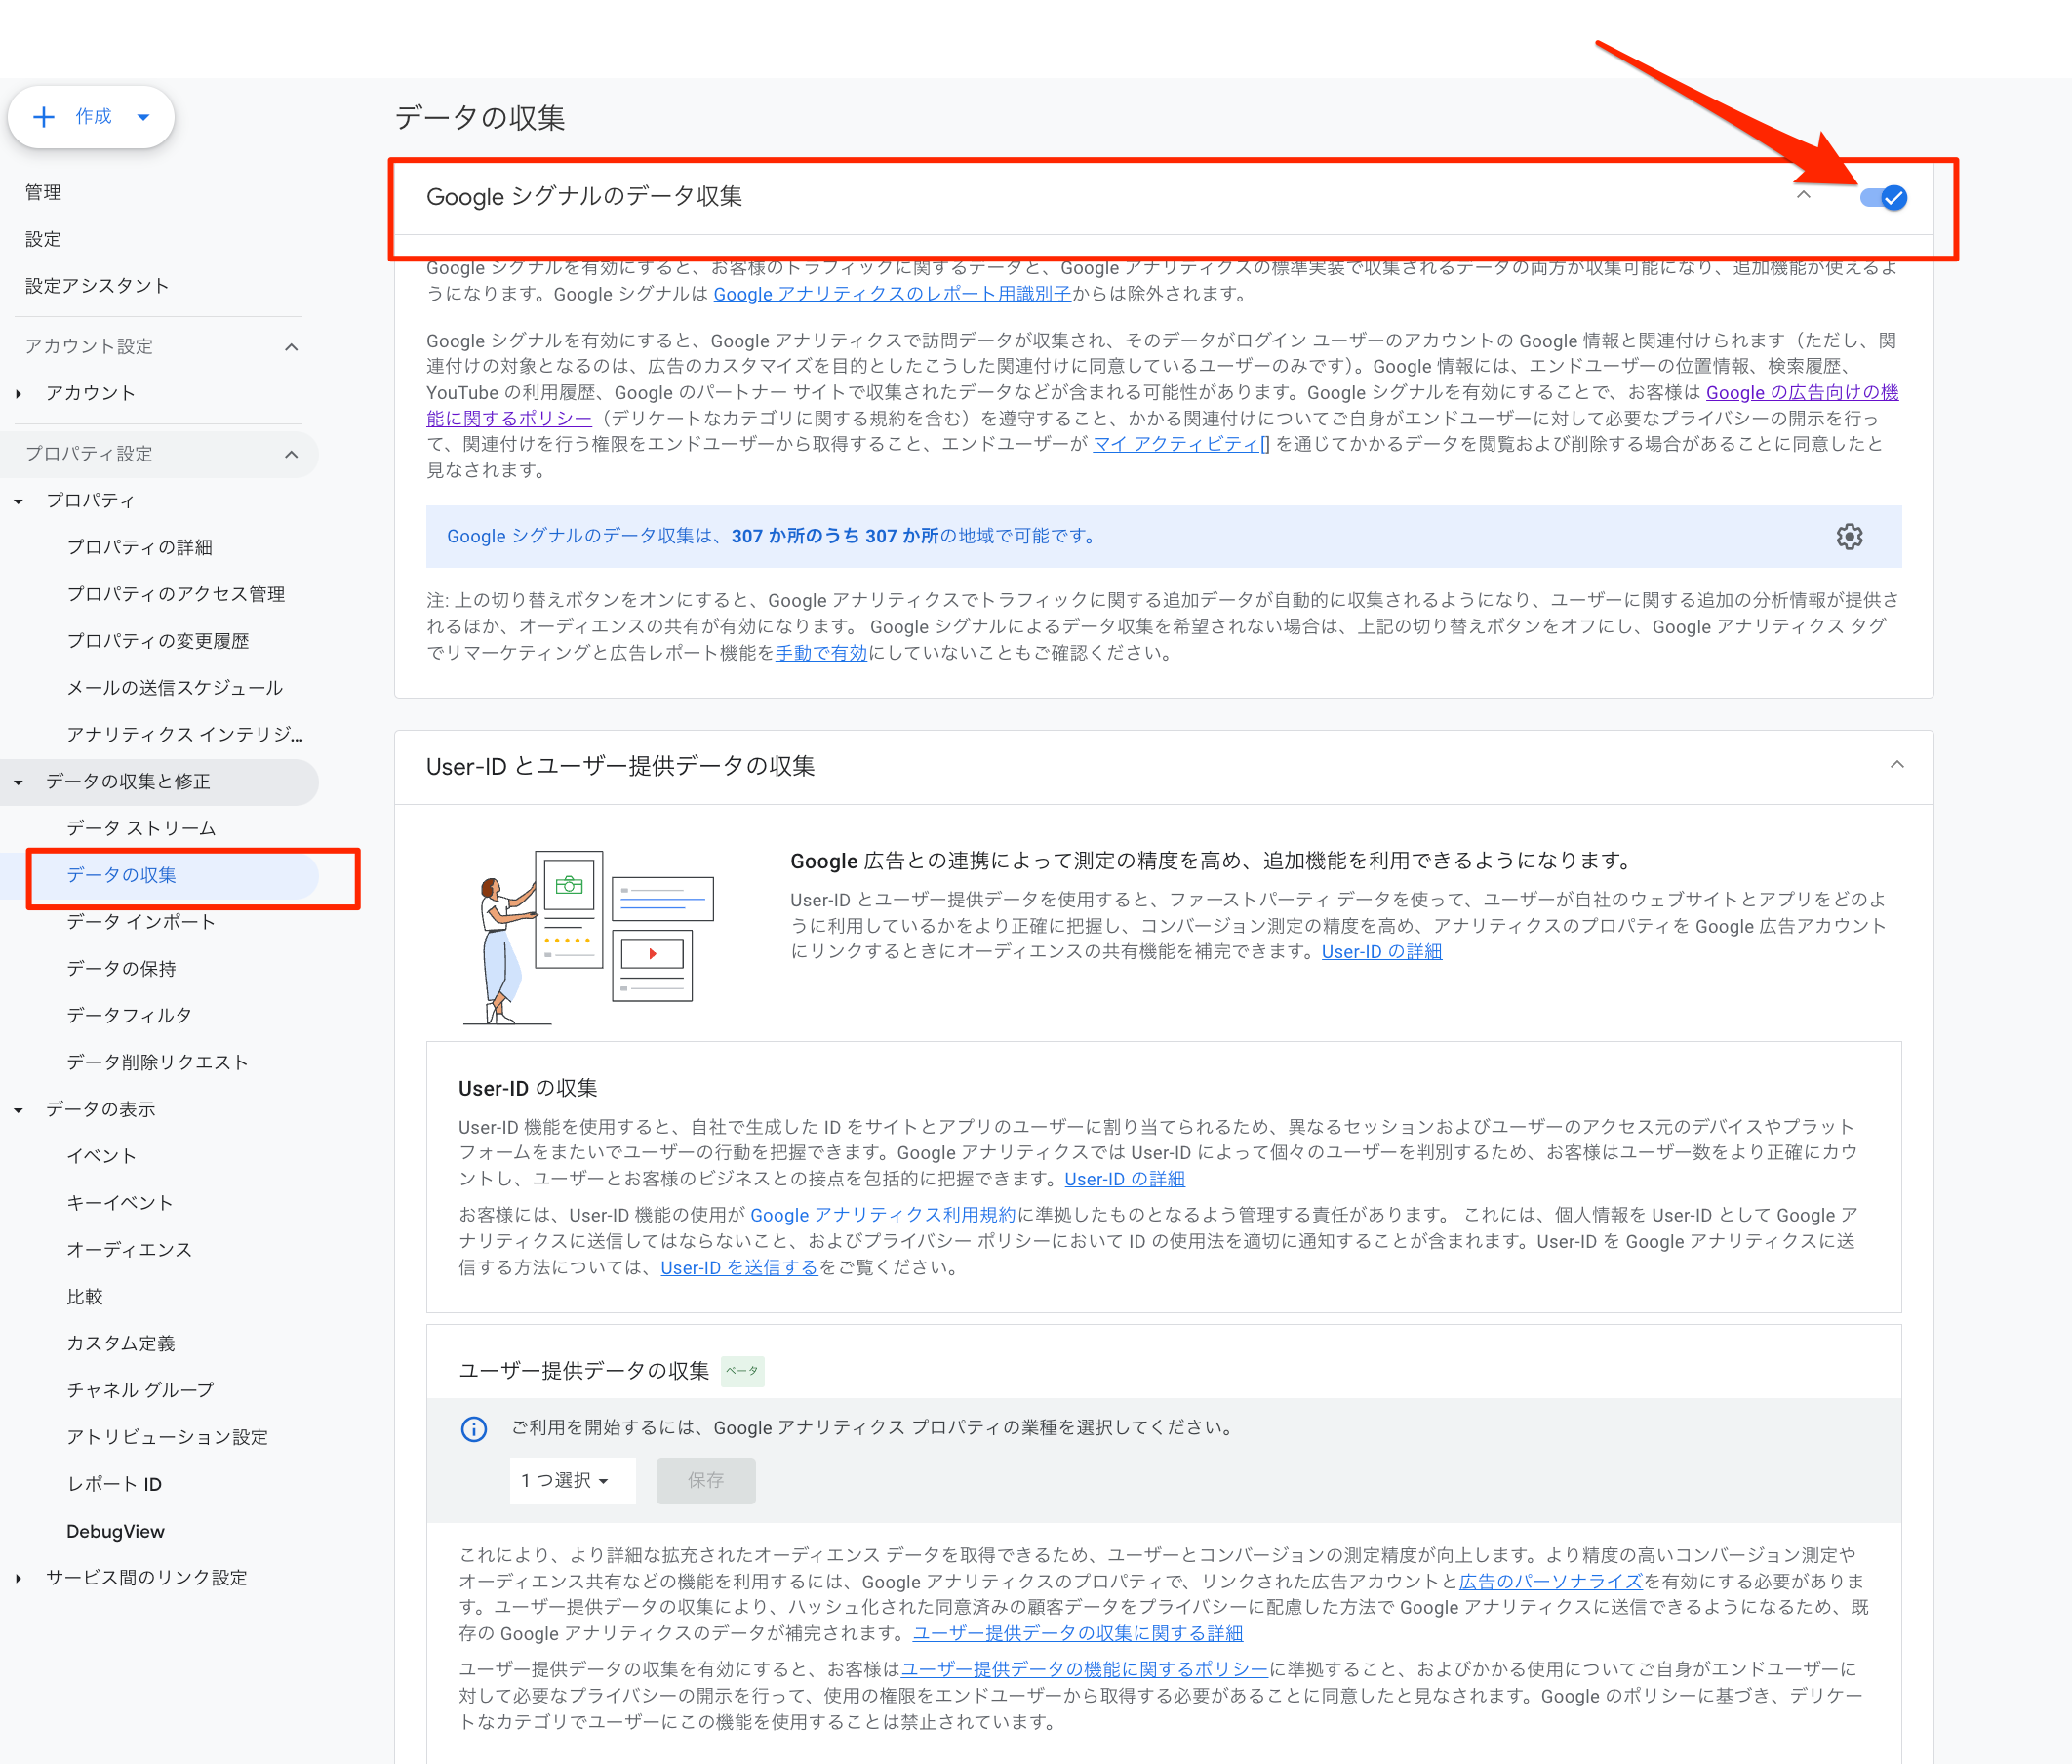This screenshot has height=1764, width=2072.
Task: Follow the User-ID を送信する link
Action: point(739,1268)
